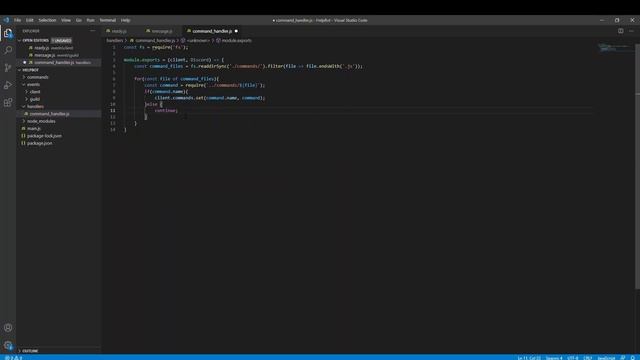Viewport: 640px width, 360px height.
Task: Click line number 11 in gutter
Action: click(112, 111)
